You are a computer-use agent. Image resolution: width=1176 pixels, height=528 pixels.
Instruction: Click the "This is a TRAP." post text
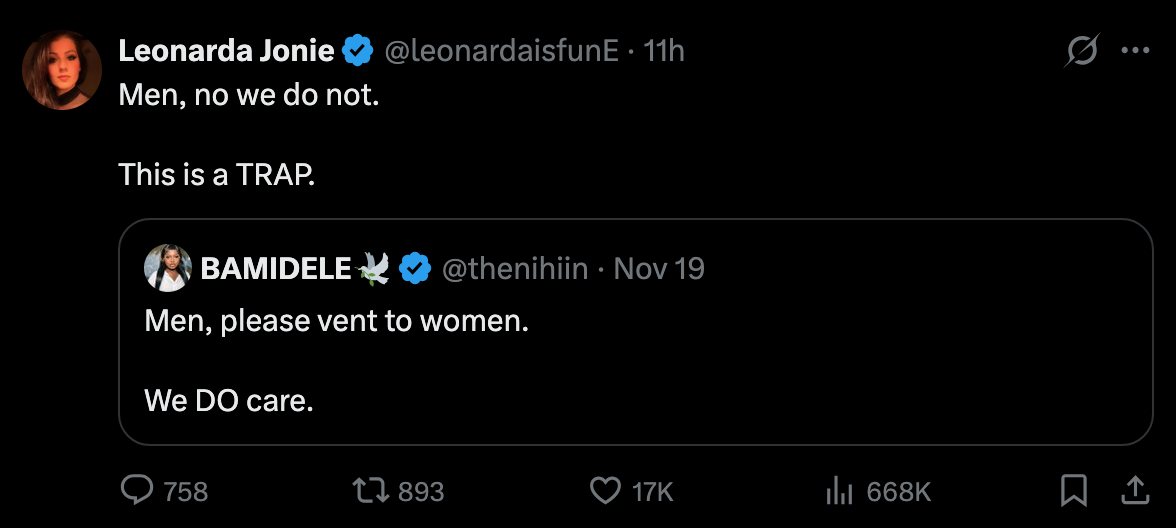click(217, 175)
